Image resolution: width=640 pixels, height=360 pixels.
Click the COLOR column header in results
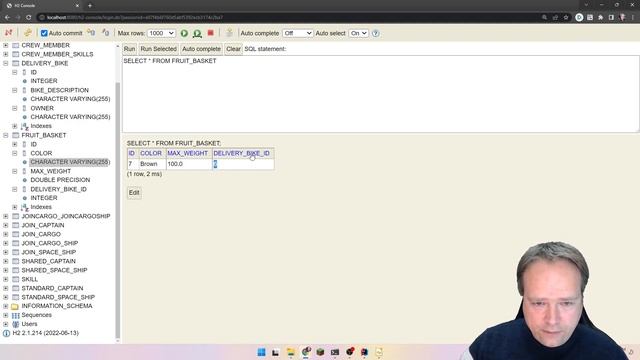click(x=151, y=153)
